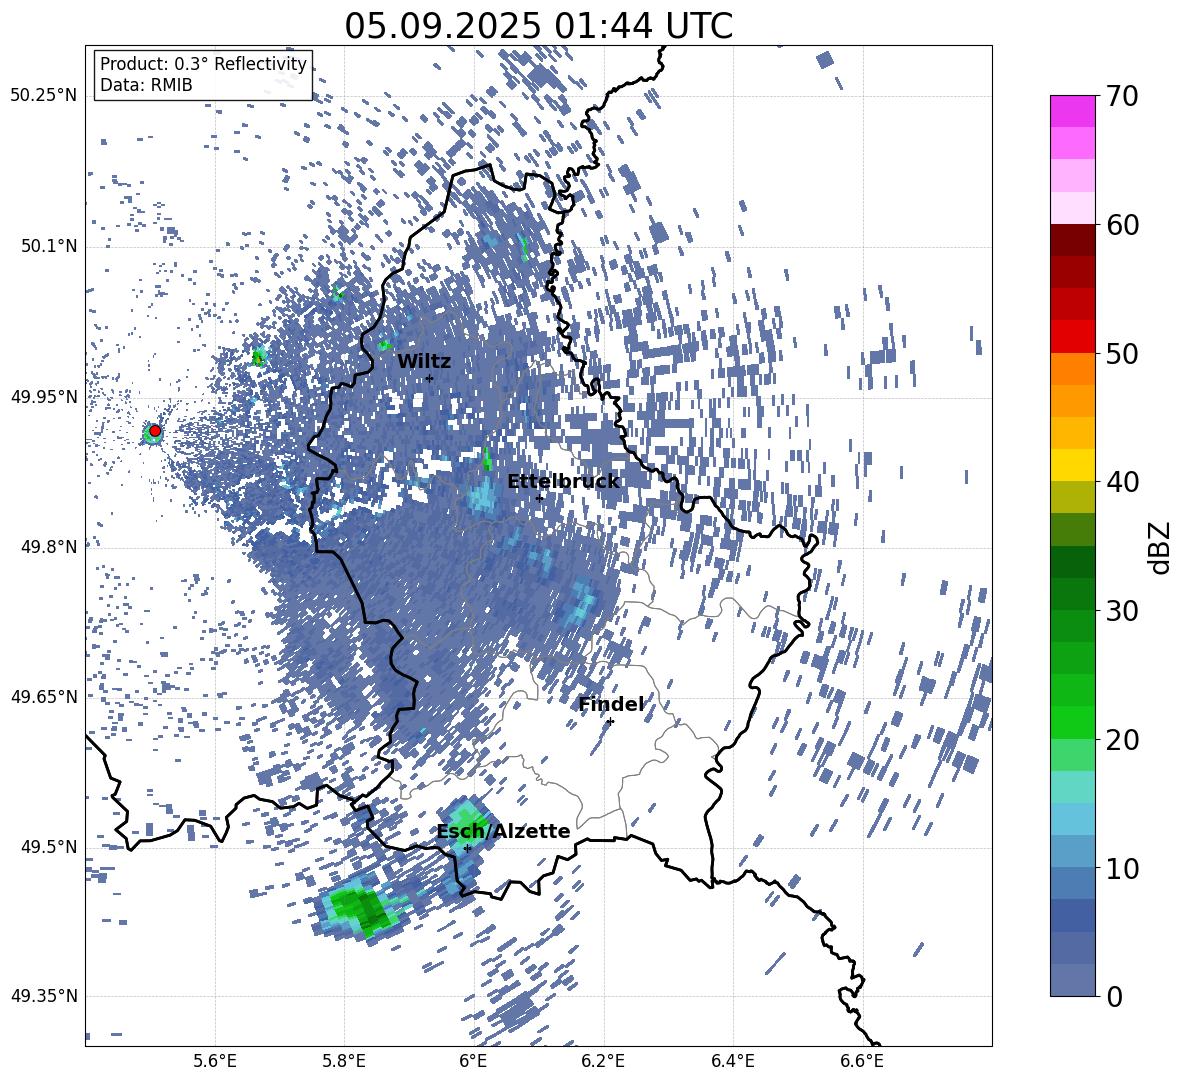Click the 6°E longitude tick label

473,1061
